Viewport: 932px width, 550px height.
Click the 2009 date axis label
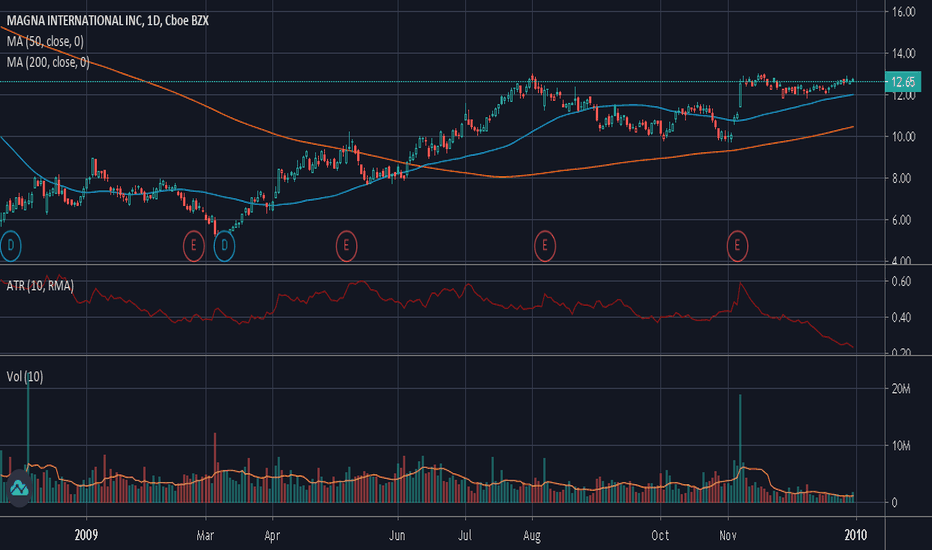(86, 535)
